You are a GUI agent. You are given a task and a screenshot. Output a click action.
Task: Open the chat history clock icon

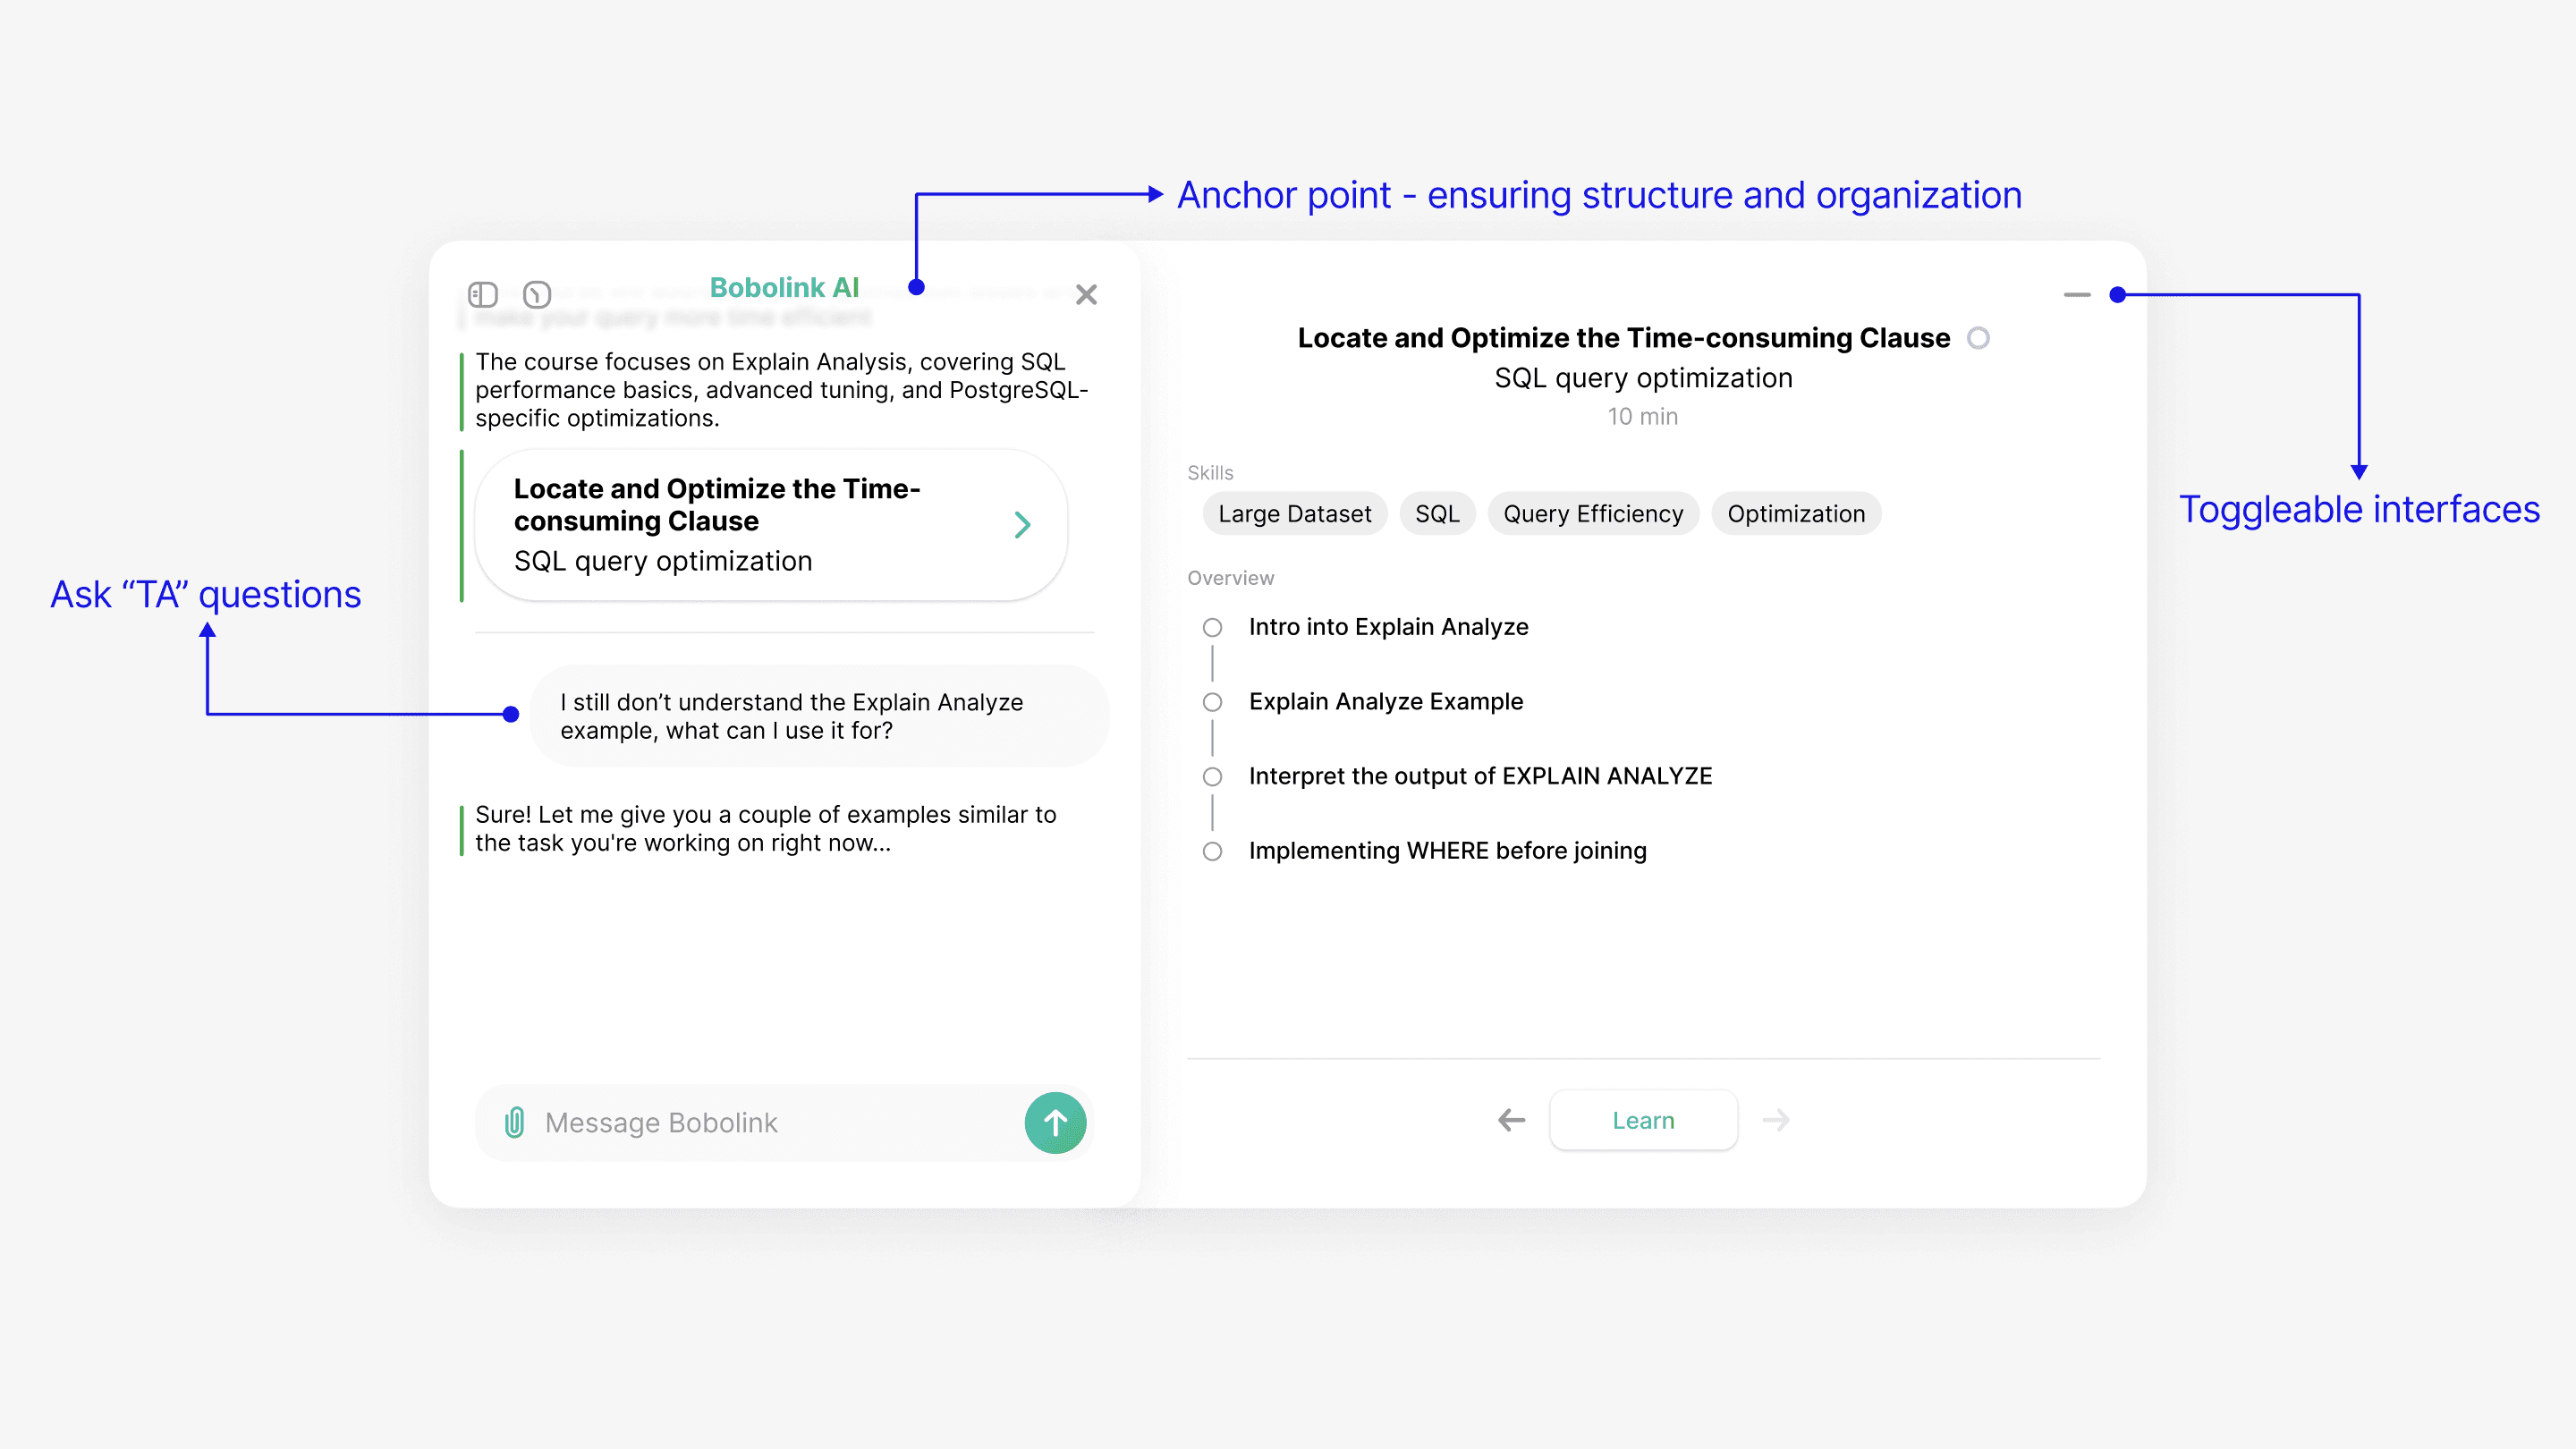pos(537,294)
